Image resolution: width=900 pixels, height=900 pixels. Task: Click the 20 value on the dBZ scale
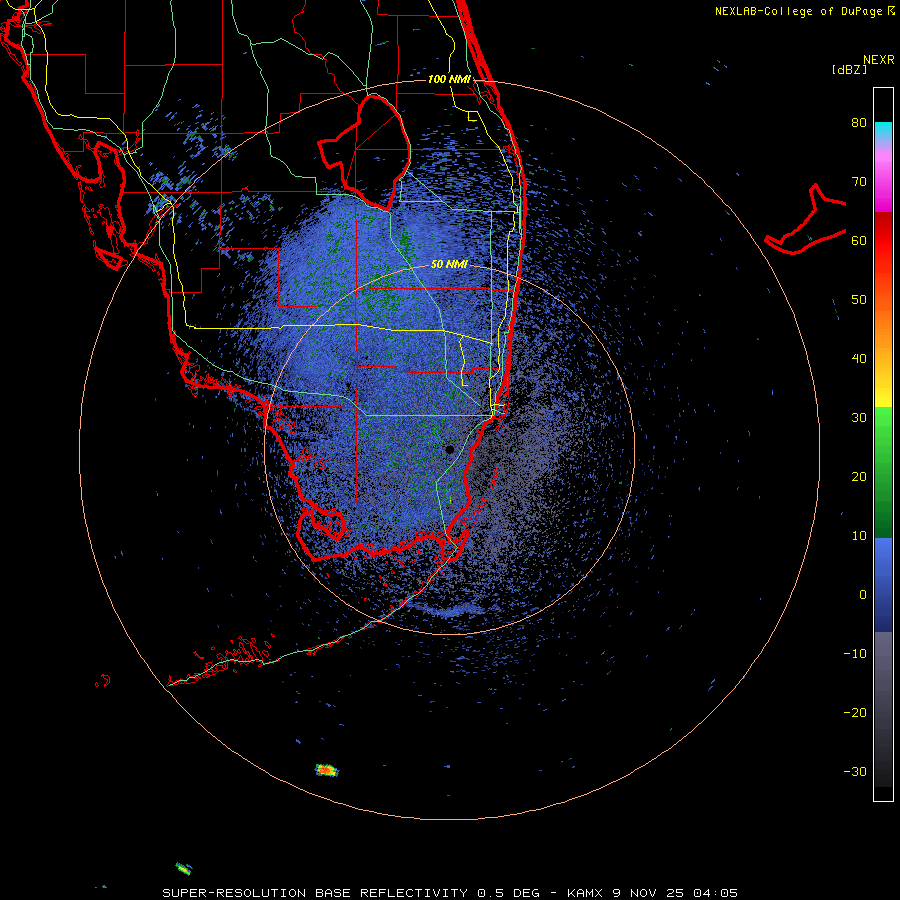point(859,476)
